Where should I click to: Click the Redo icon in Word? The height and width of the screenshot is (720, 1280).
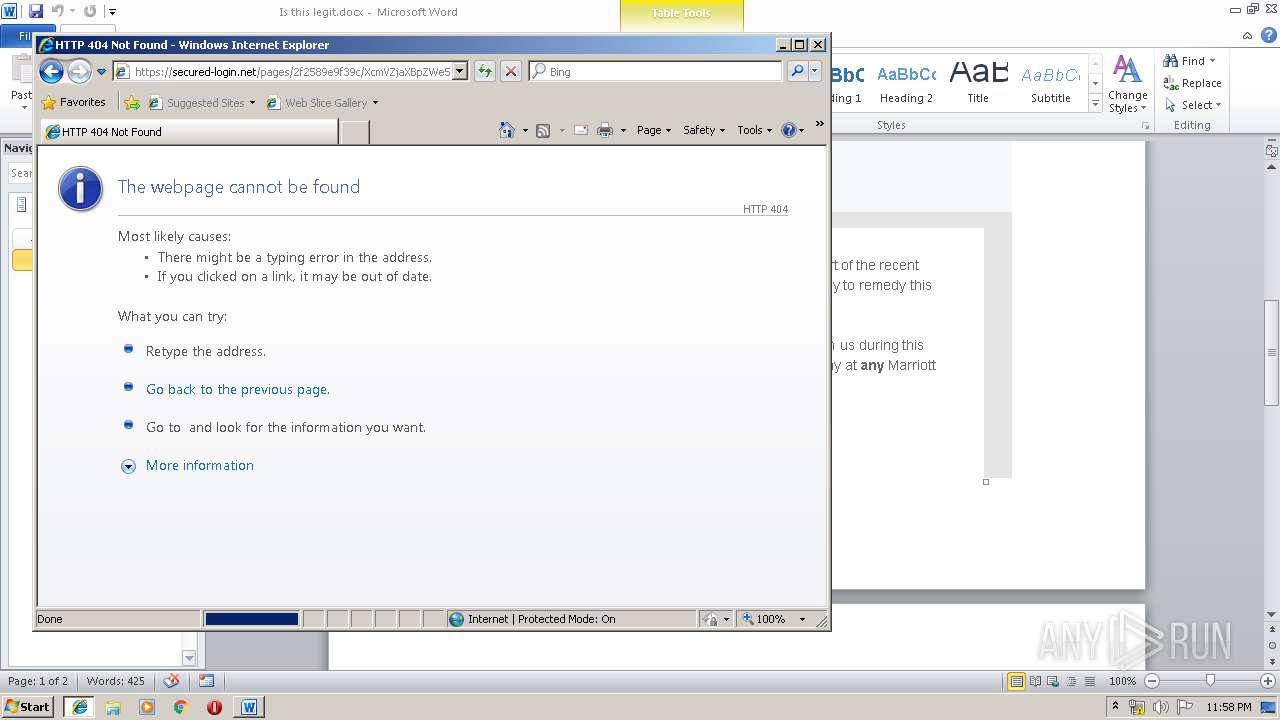coord(90,11)
